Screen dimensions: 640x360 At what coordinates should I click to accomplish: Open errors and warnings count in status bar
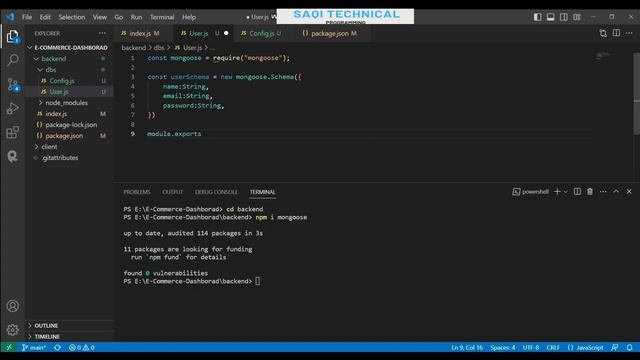(x=82, y=347)
